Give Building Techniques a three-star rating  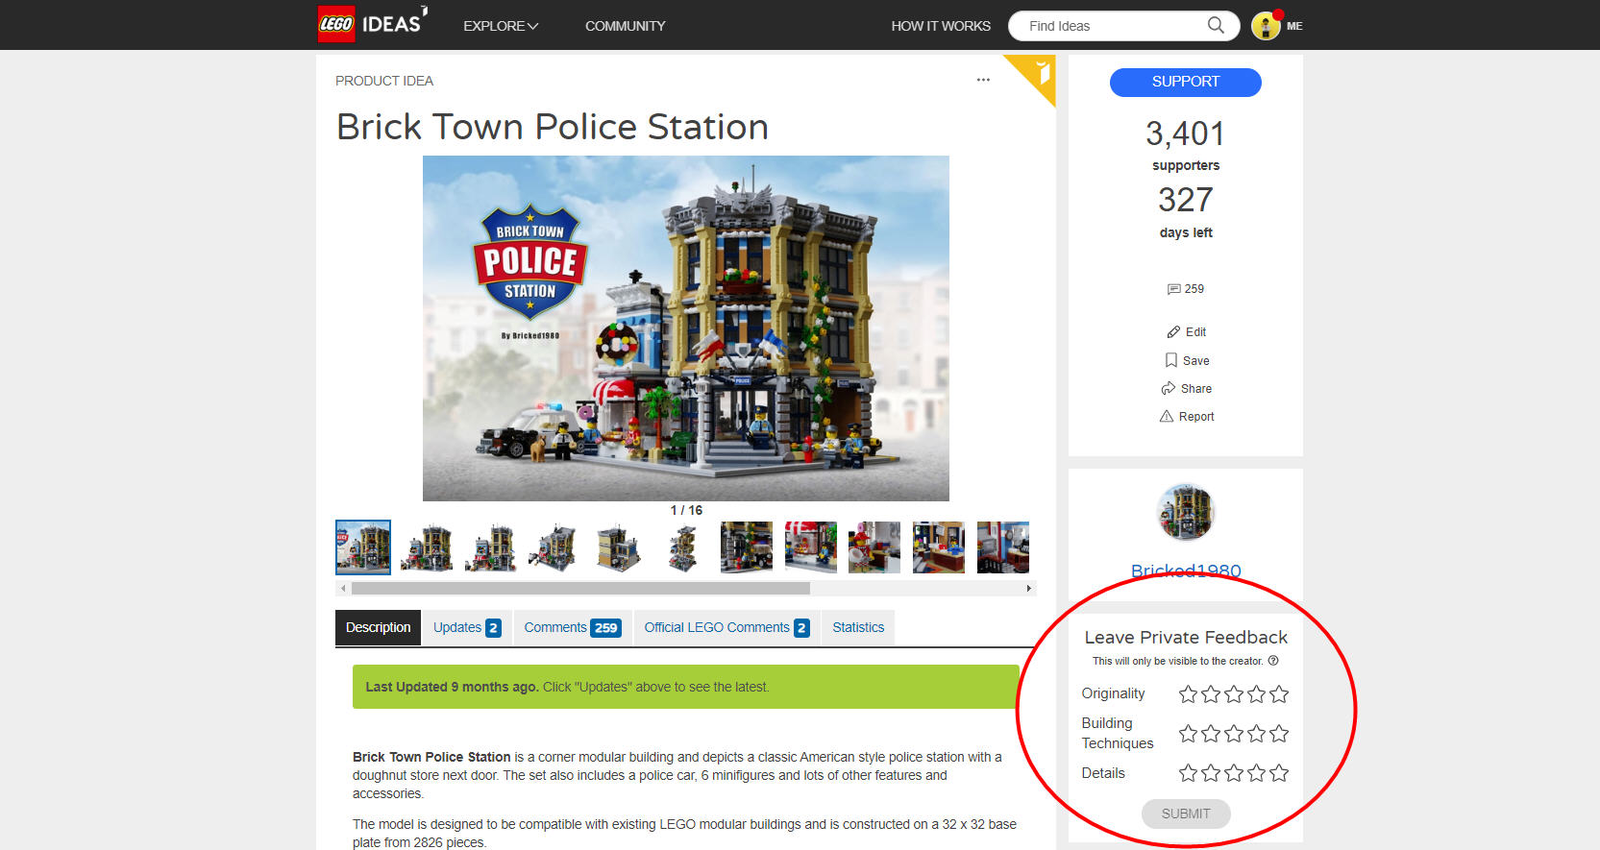(1233, 734)
